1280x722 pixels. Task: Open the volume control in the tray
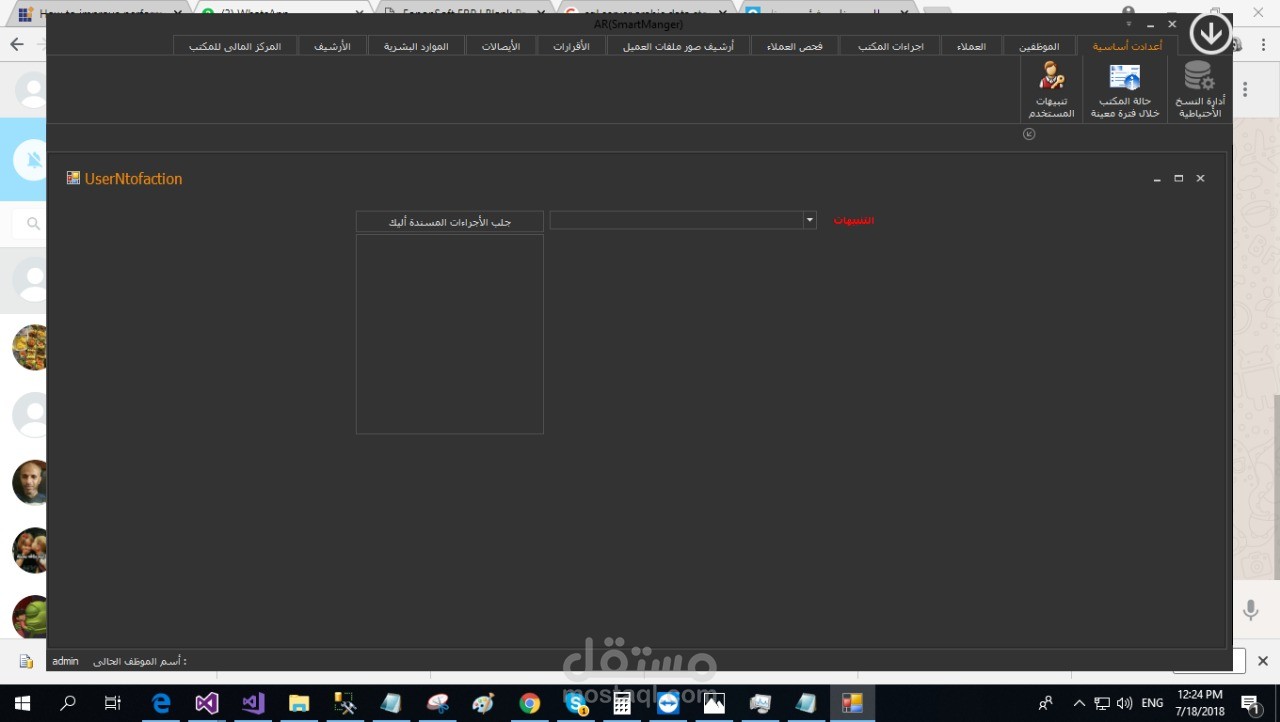1124,703
